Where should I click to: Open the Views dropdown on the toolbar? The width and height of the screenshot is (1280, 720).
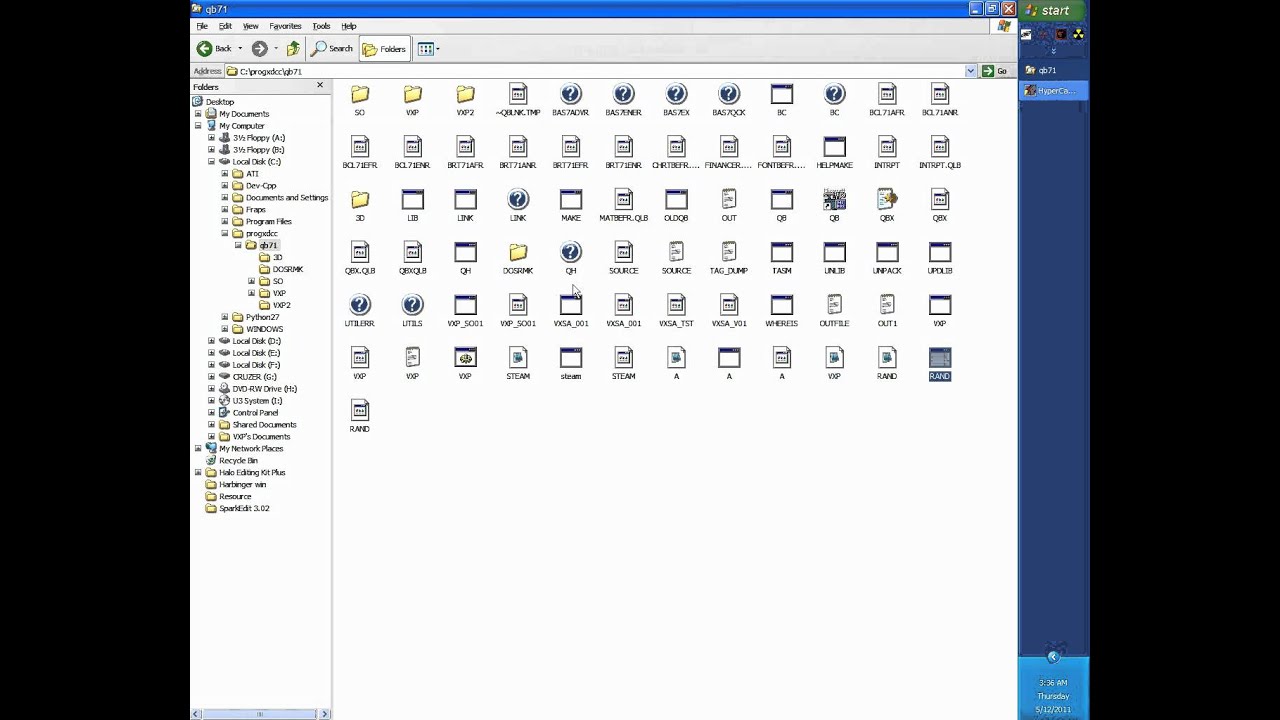(428, 49)
